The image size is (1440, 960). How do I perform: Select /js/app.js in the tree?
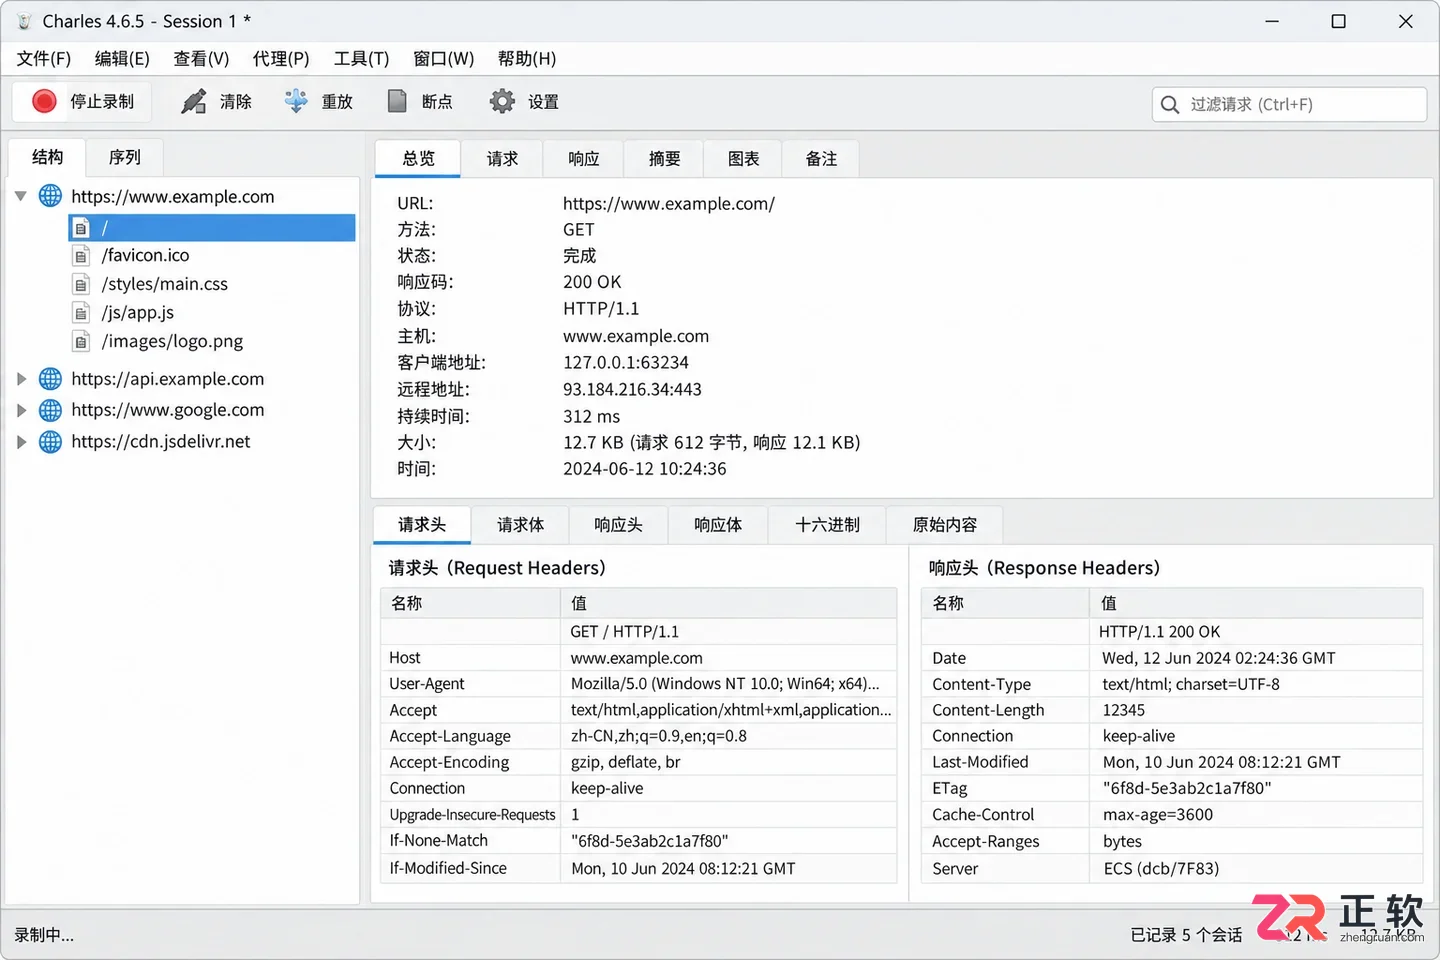click(138, 313)
